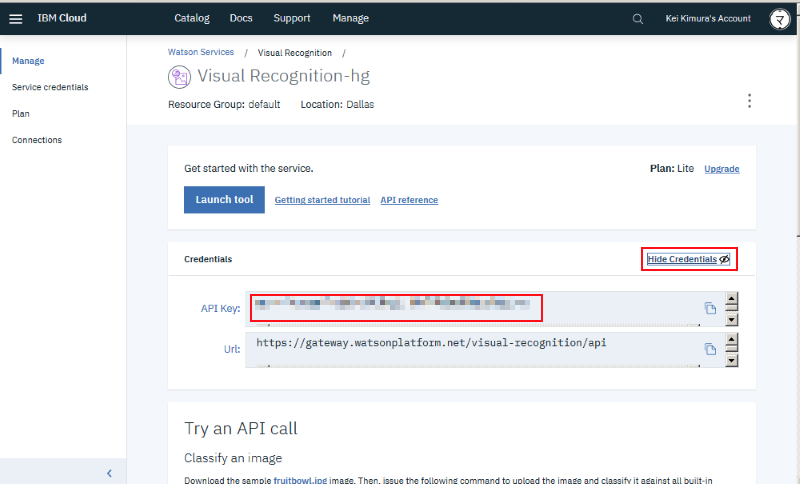Copy the API Key to clipboard
This screenshot has width=800, height=484.
pyautogui.click(x=710, y=308)
